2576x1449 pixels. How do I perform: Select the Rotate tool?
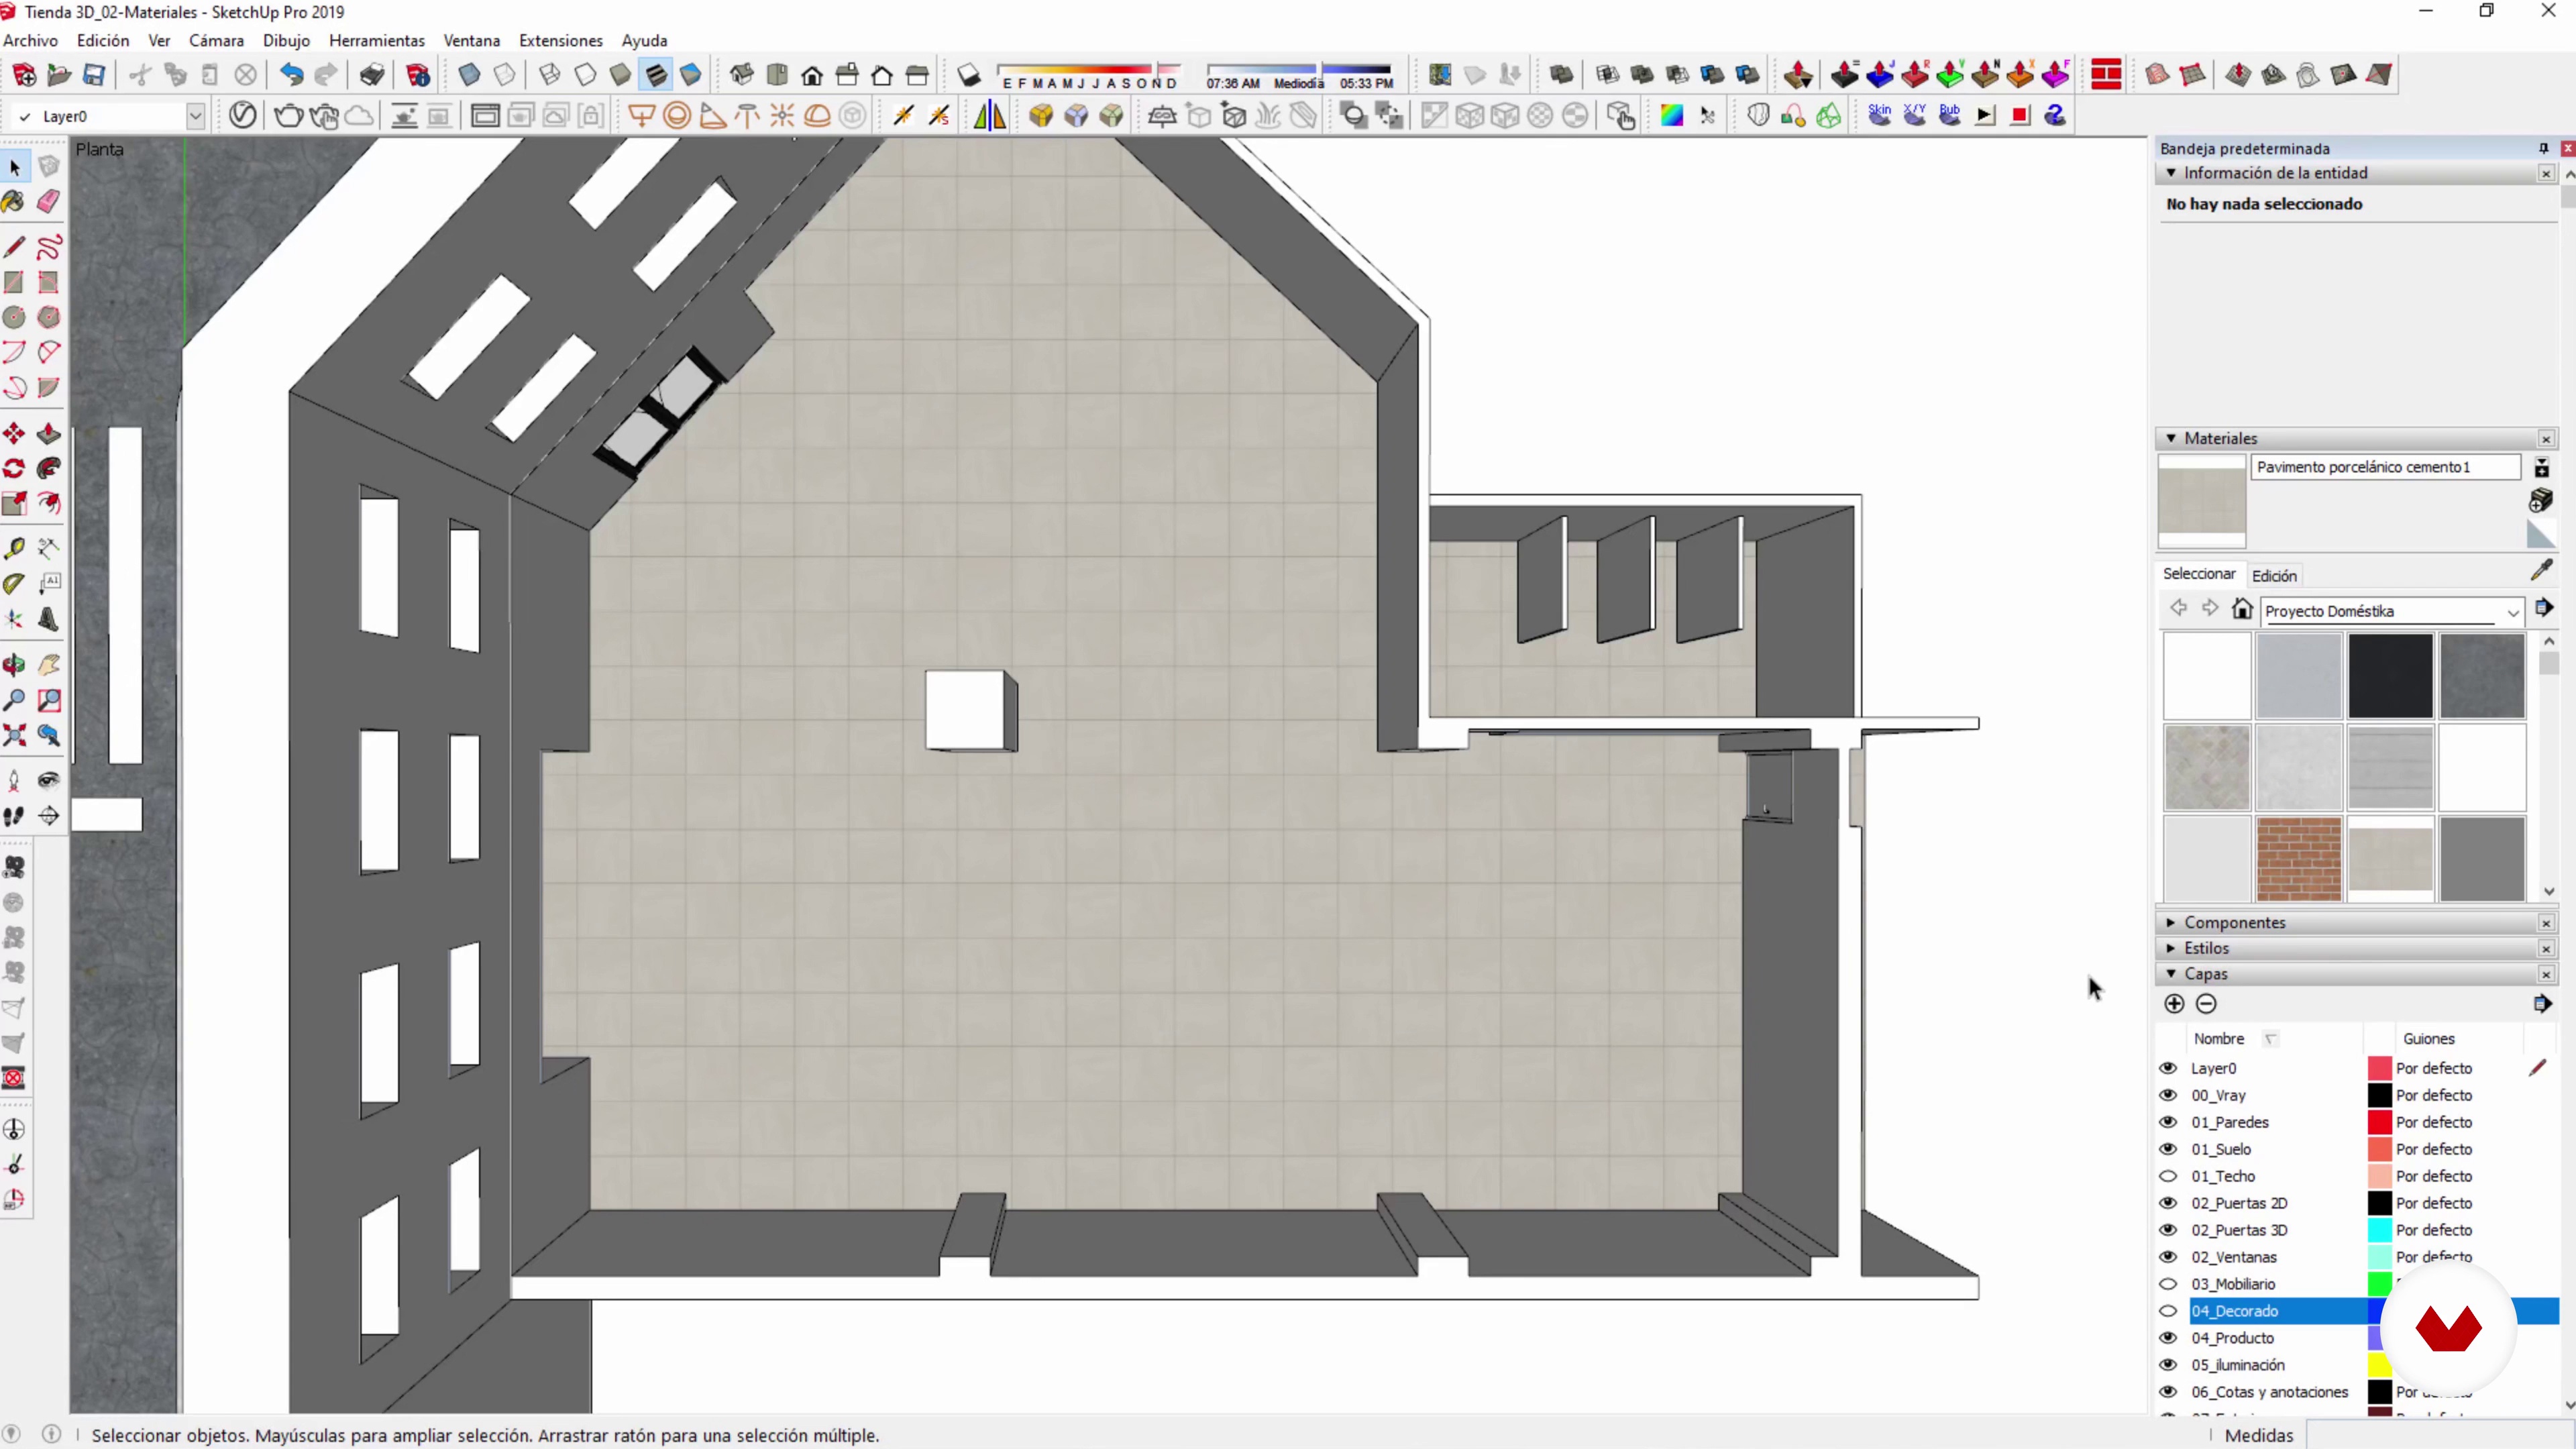[14, 468]
